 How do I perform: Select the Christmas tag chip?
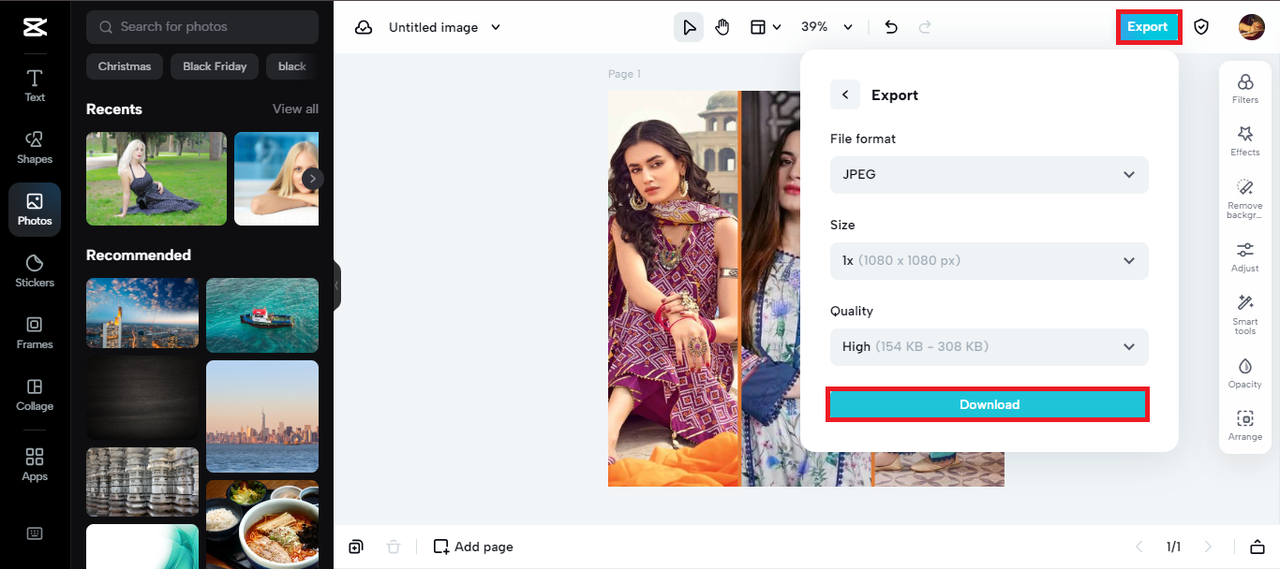pyautogui.click(x=125, y=66)
